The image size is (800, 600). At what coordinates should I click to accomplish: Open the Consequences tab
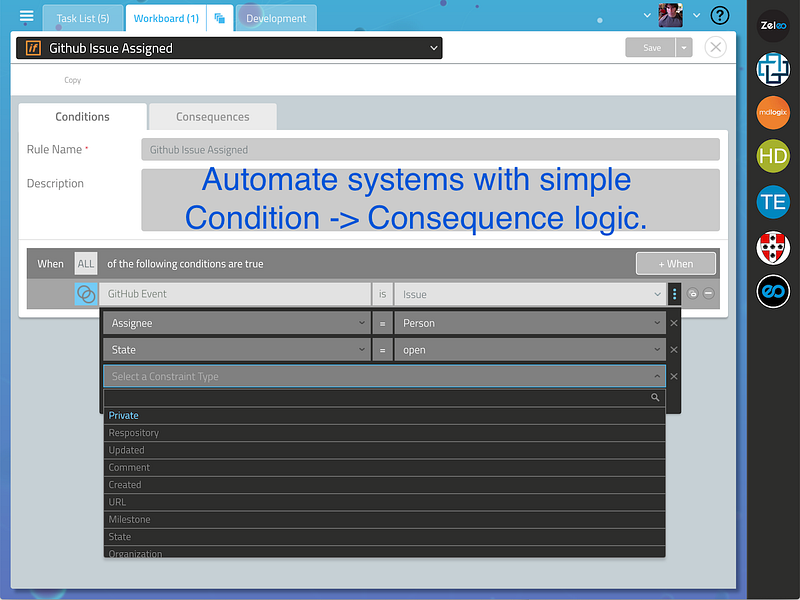pos(213,117)
